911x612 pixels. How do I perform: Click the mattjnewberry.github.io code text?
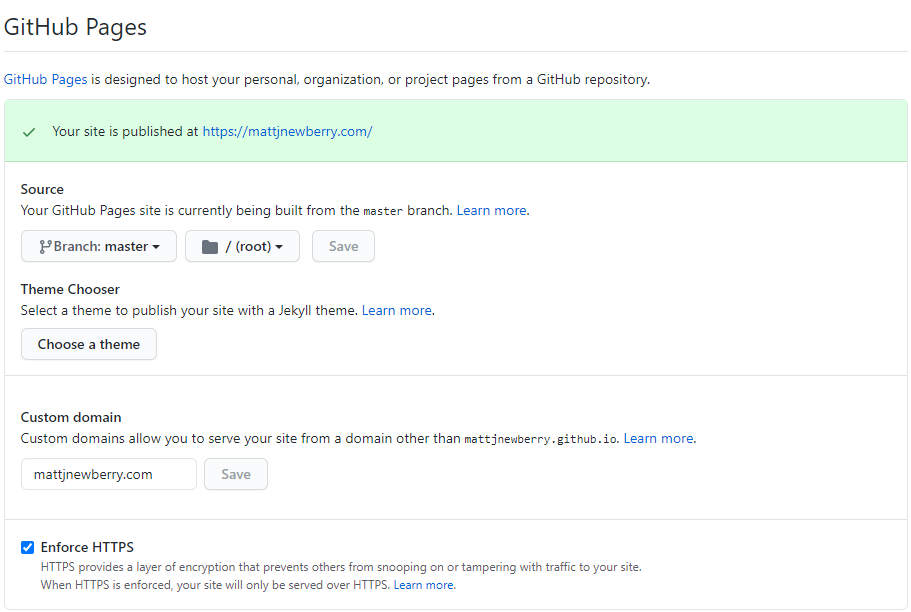tap(540, 439)
